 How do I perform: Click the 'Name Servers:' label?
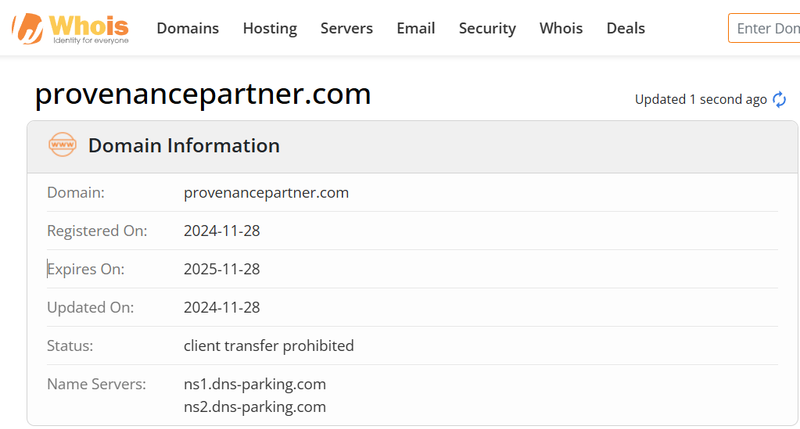(x=96, y=384)
